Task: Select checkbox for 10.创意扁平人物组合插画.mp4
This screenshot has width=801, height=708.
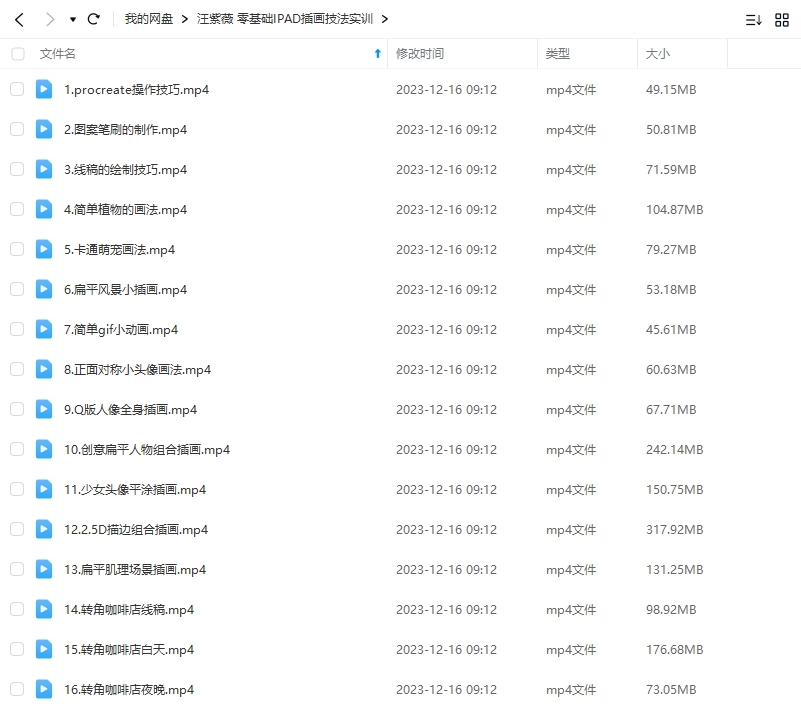Action: tap(17, 449)
